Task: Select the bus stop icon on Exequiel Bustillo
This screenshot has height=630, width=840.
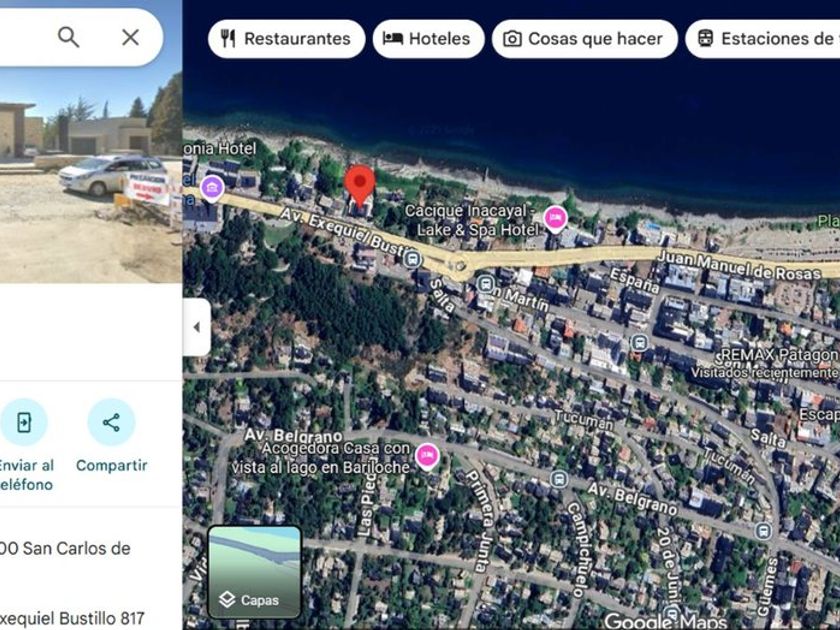Action: [x=412, y=260]
